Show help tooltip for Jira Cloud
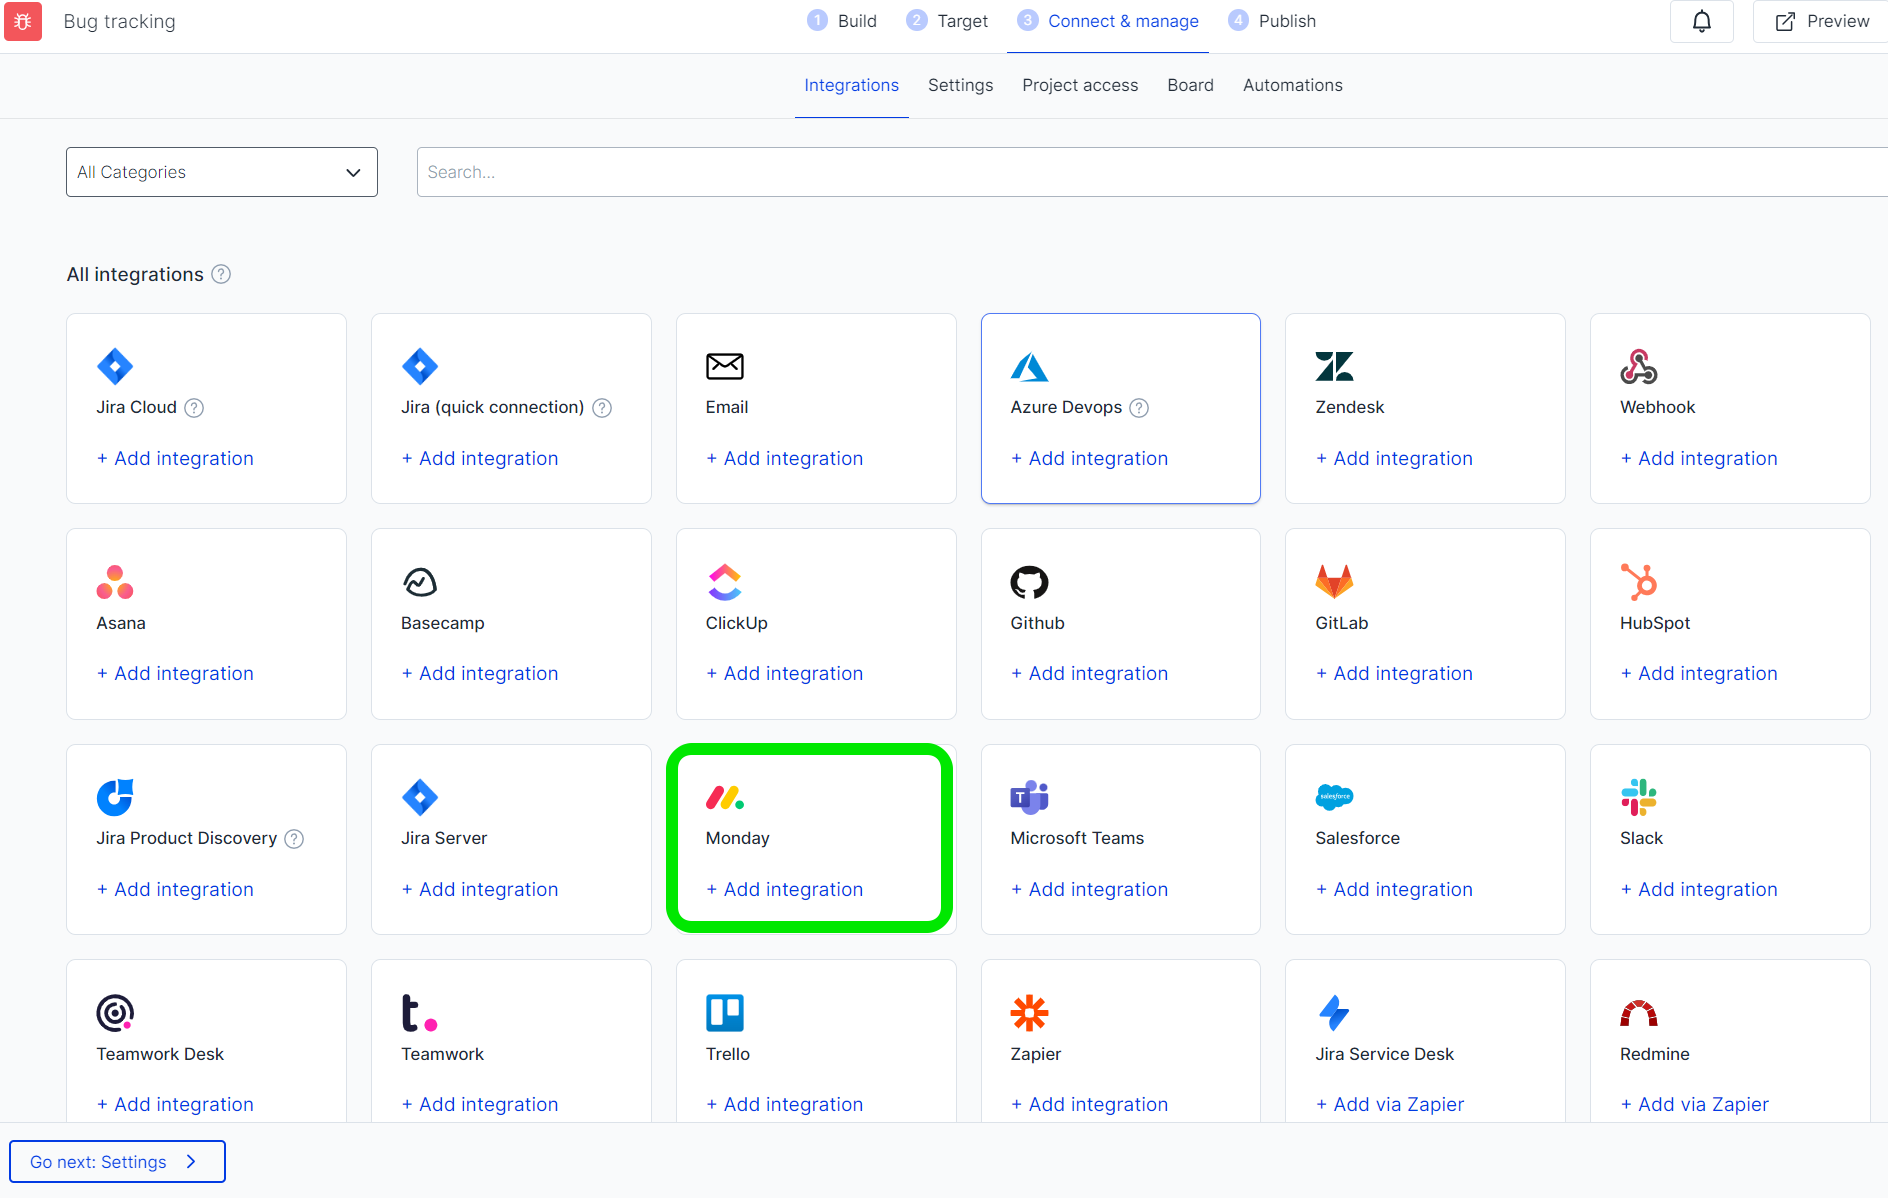 tap(195, 408)
